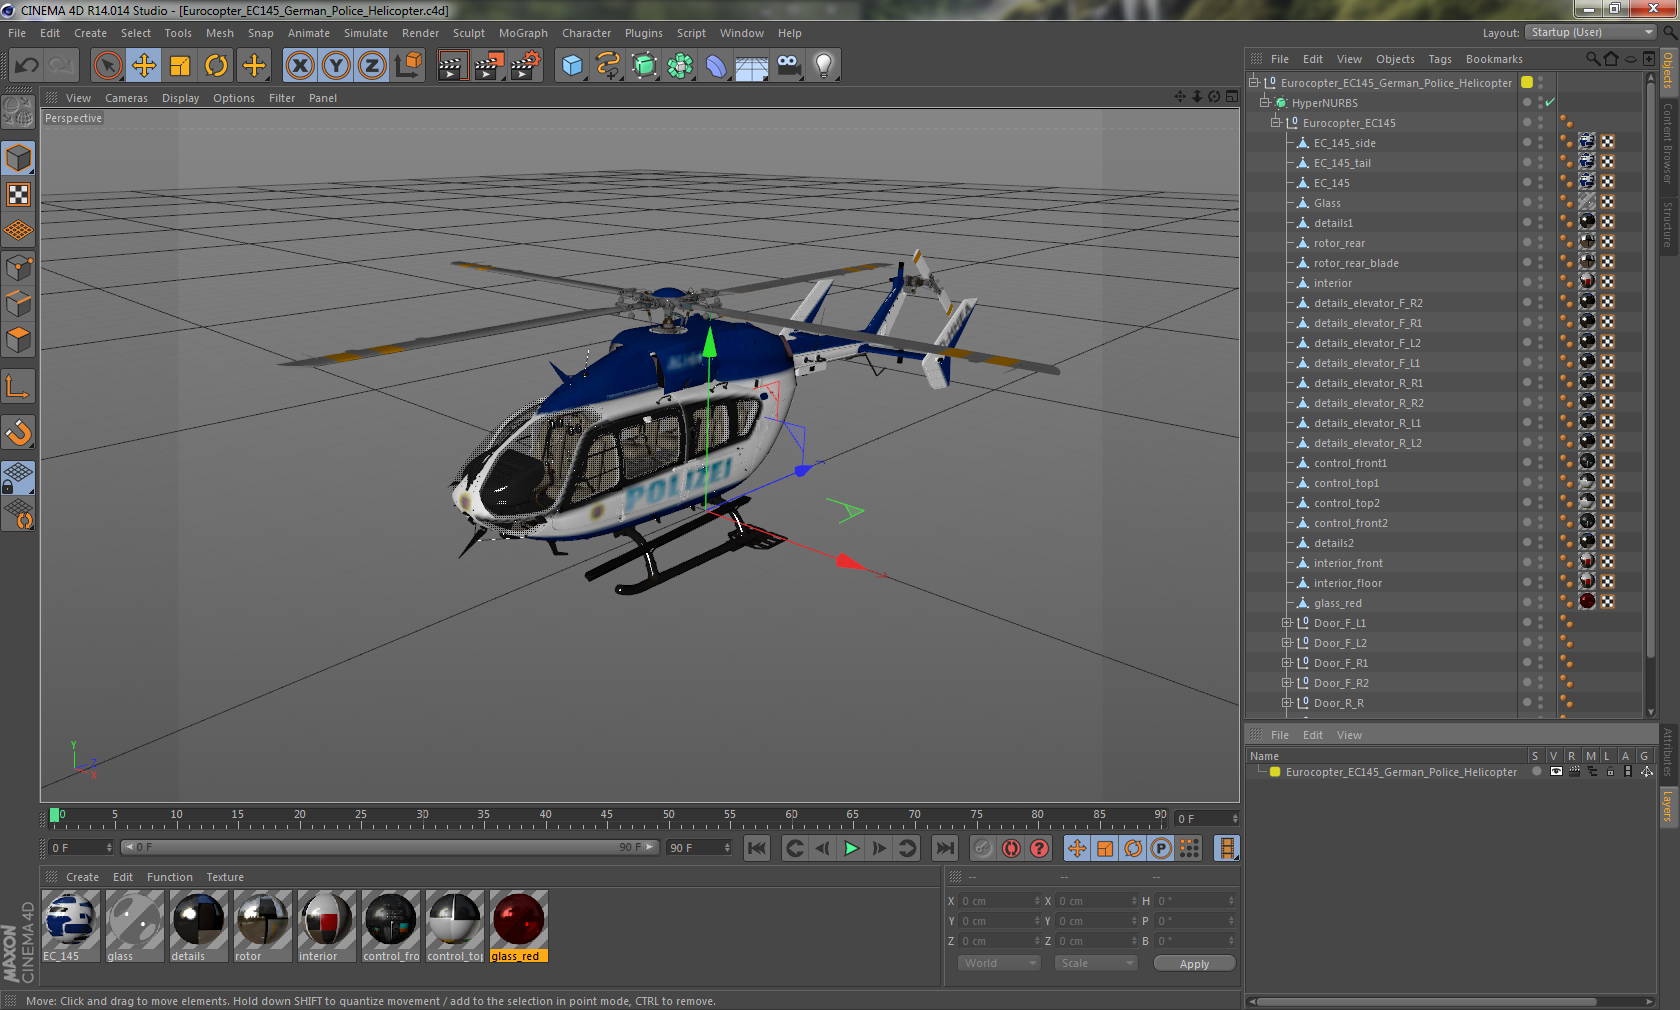Image resolution: width=1680 pixels, height=1010 pixels.
Task: Activate the Scale tool
Action: pos(180,66)
